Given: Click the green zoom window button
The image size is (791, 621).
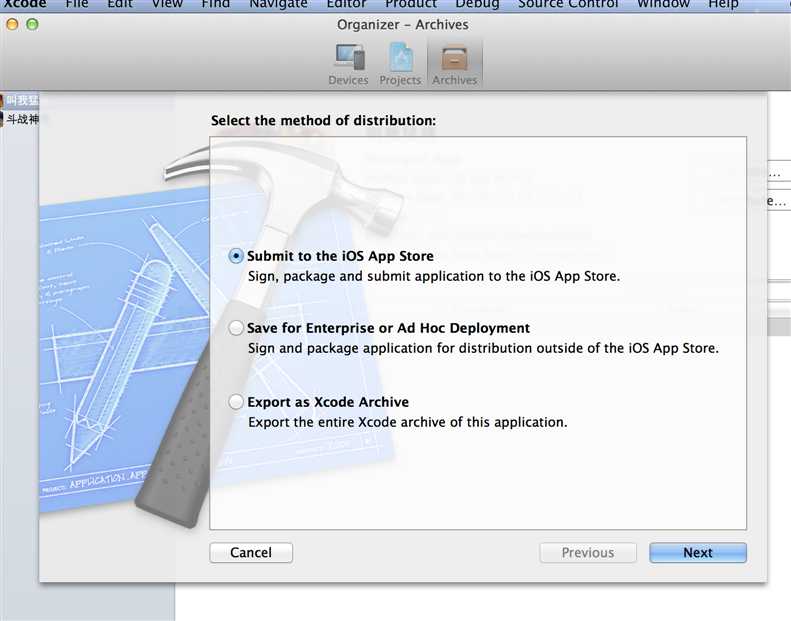Looking at the screenshot, I should (32, 24).
